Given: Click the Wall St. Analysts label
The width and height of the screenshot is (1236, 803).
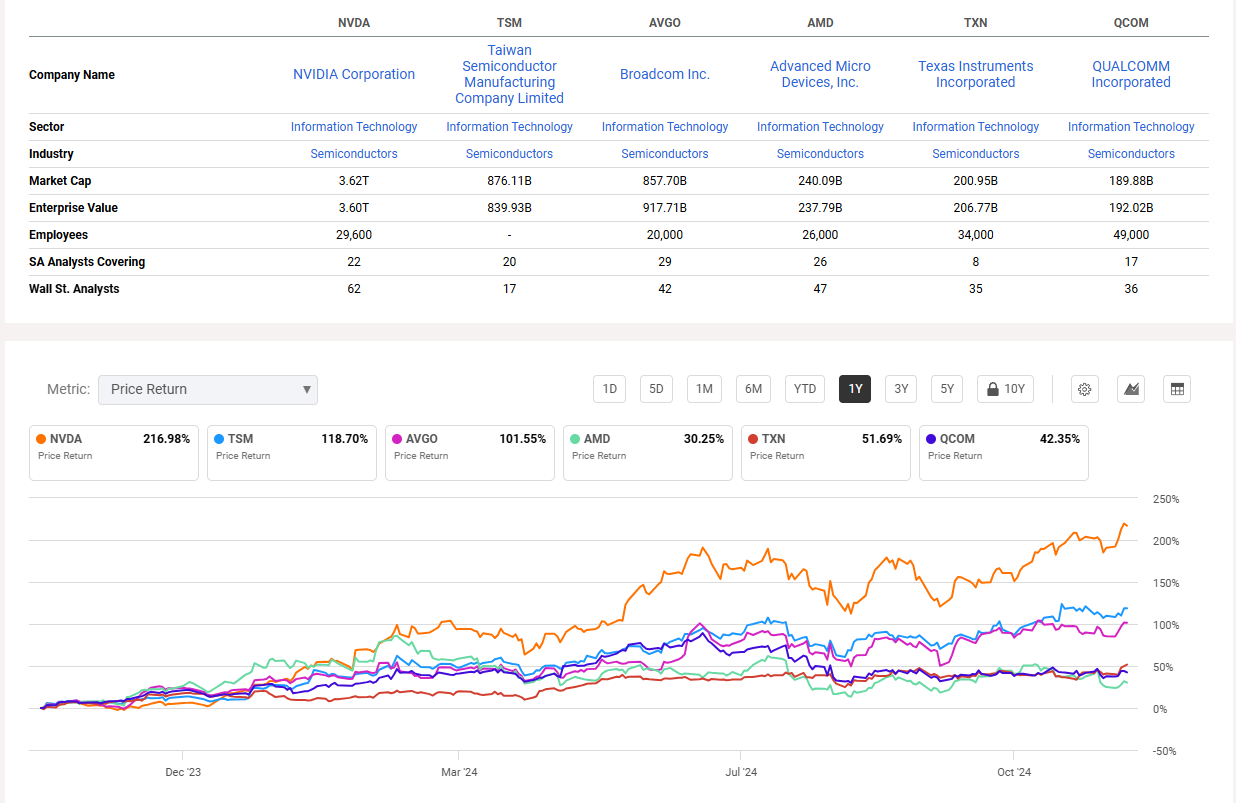Looking at the screenshot, I should (x=74, y=289).
